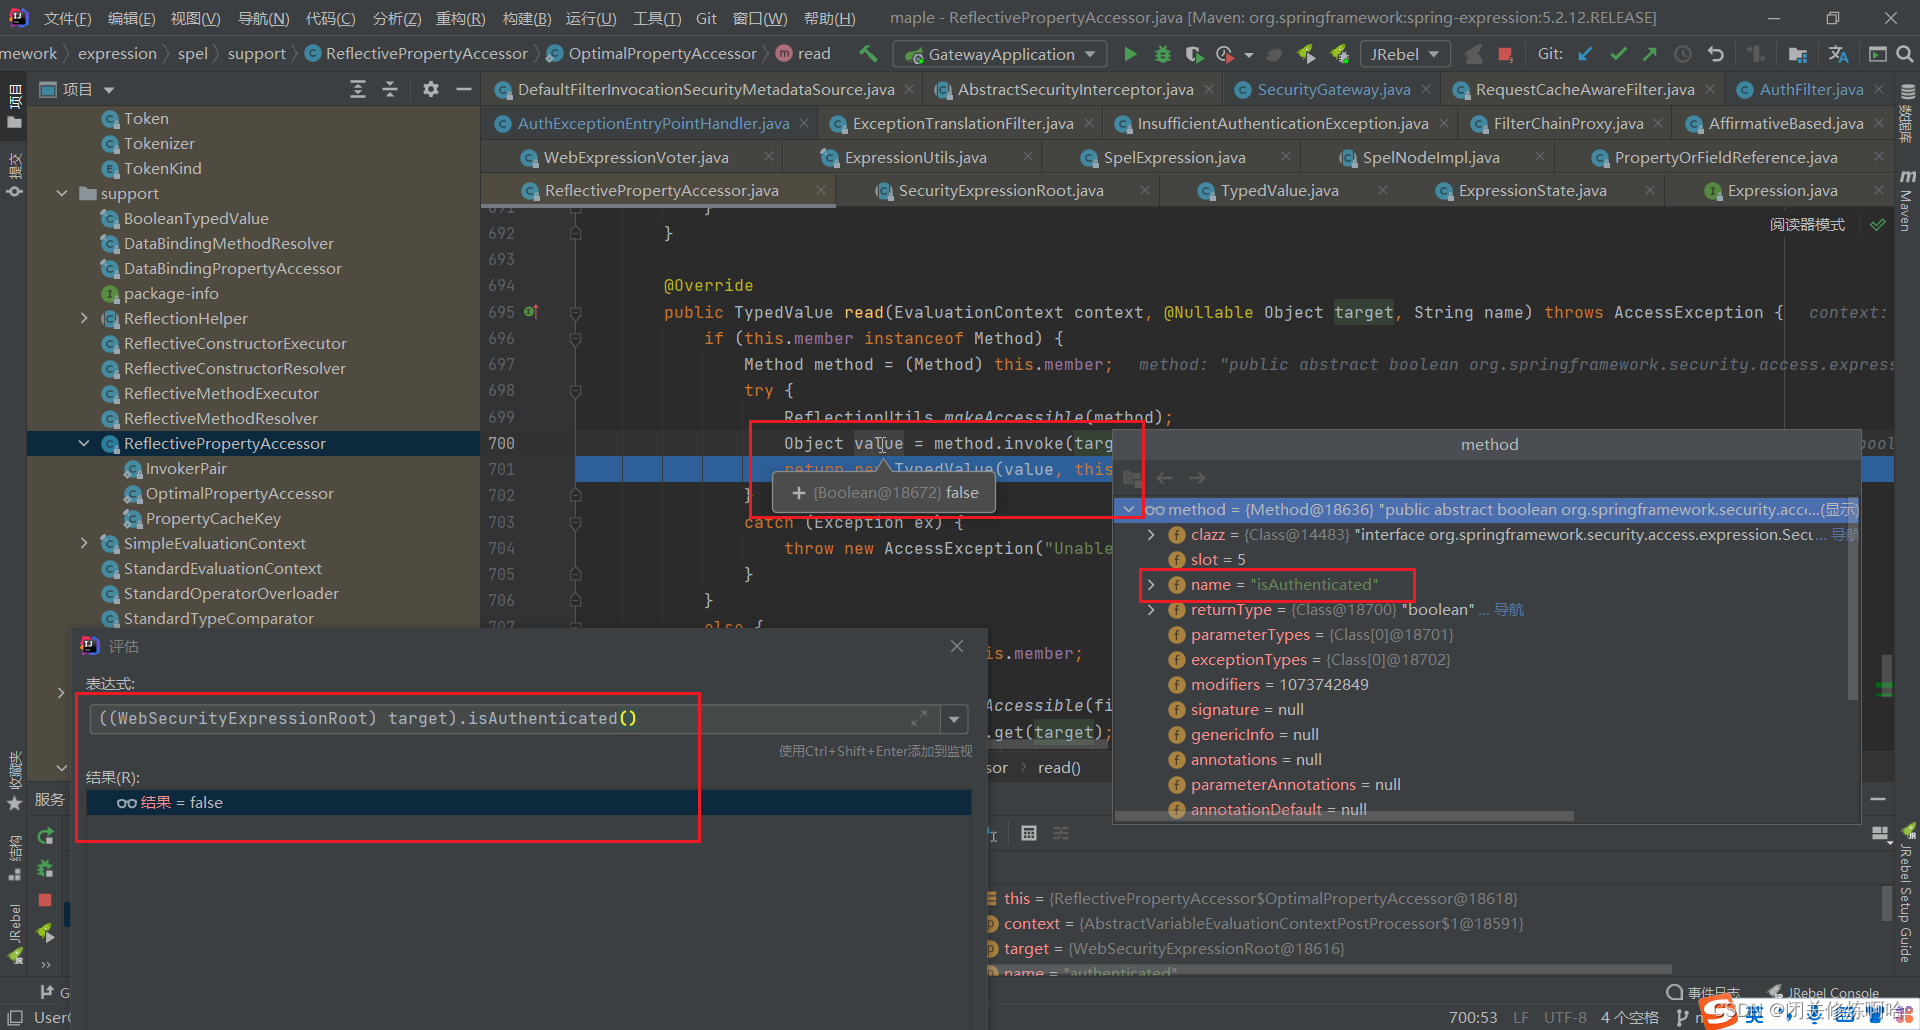Click the Git rollback undo arrow
Image resolution: width=1920 pixels, height=1030 pixels.
pyautogui.click(x=1716, y=54)
